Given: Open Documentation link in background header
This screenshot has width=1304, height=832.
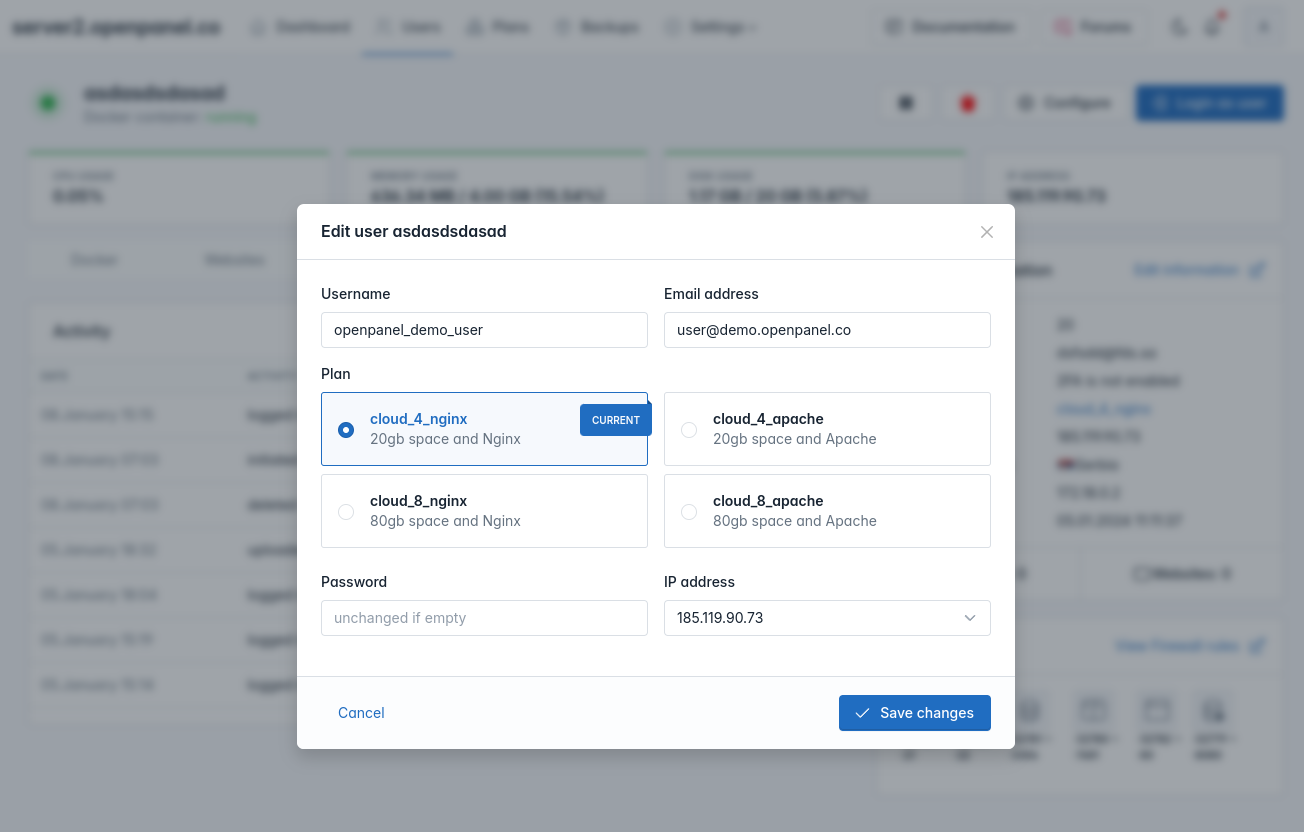Looking at the screenshot, I should (950, 27).
